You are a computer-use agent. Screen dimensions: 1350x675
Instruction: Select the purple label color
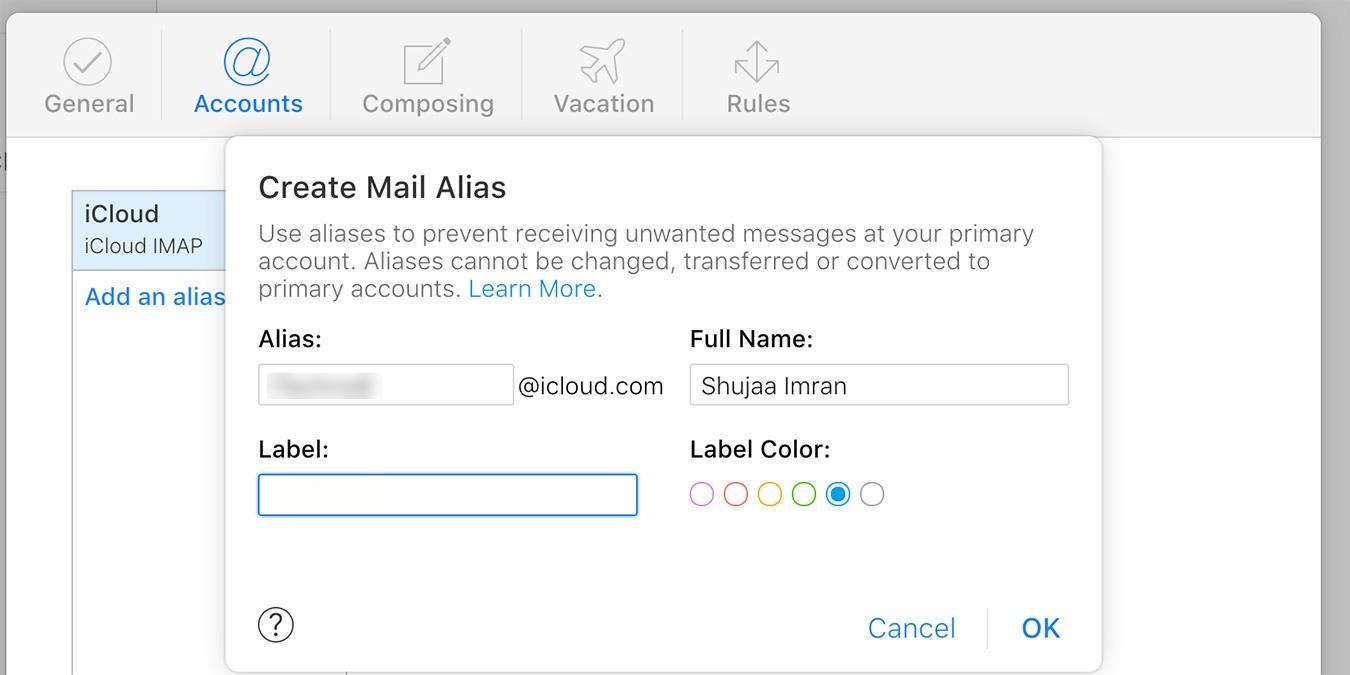click(701, 494)
